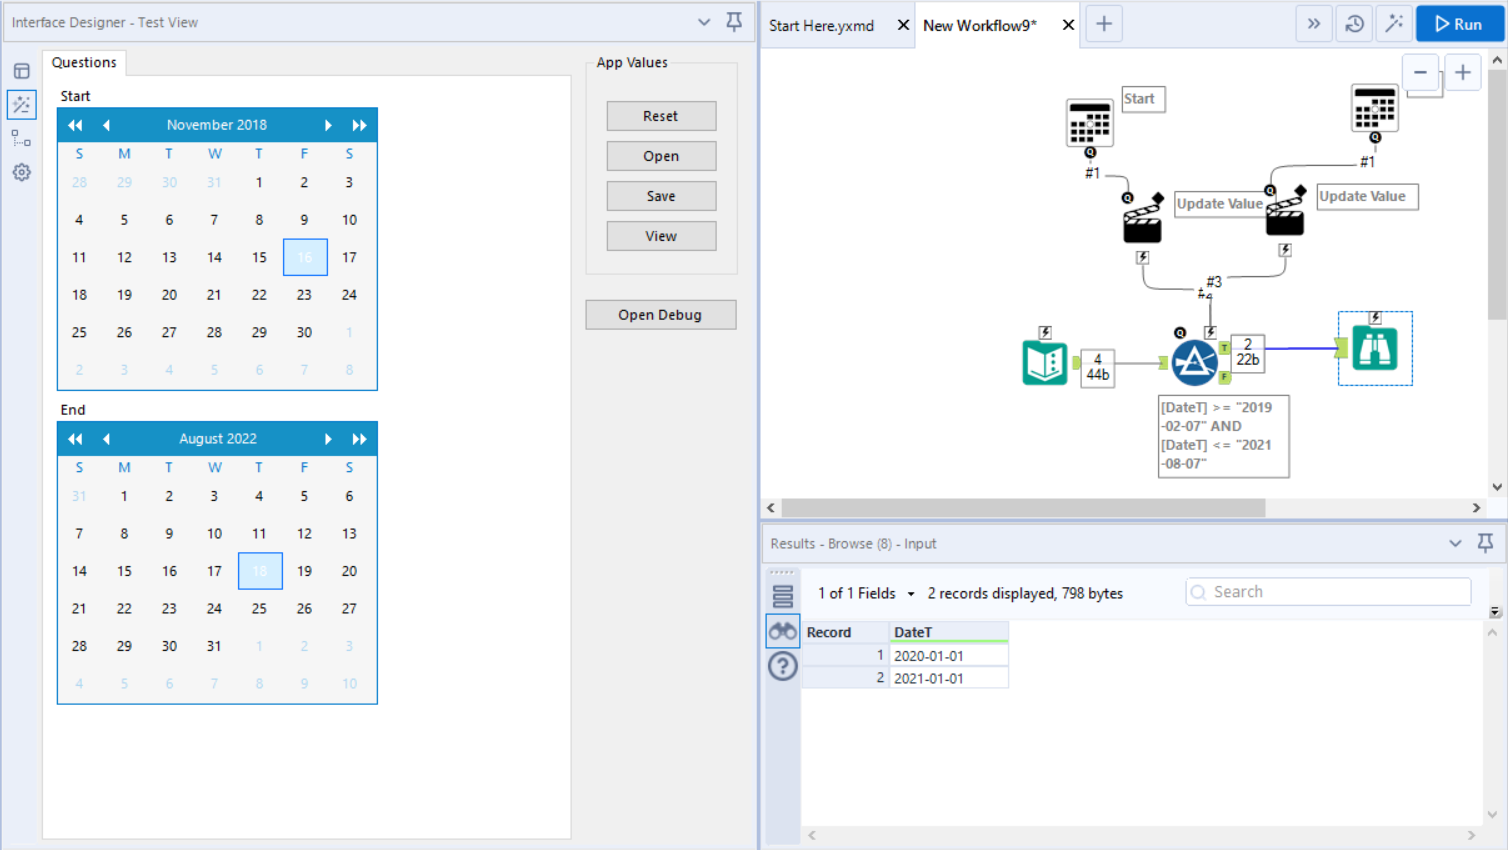Collapse the Interface Designer panel with its chevron
The height and width of the screenshot is (850, 1508).
pos(704,22)
